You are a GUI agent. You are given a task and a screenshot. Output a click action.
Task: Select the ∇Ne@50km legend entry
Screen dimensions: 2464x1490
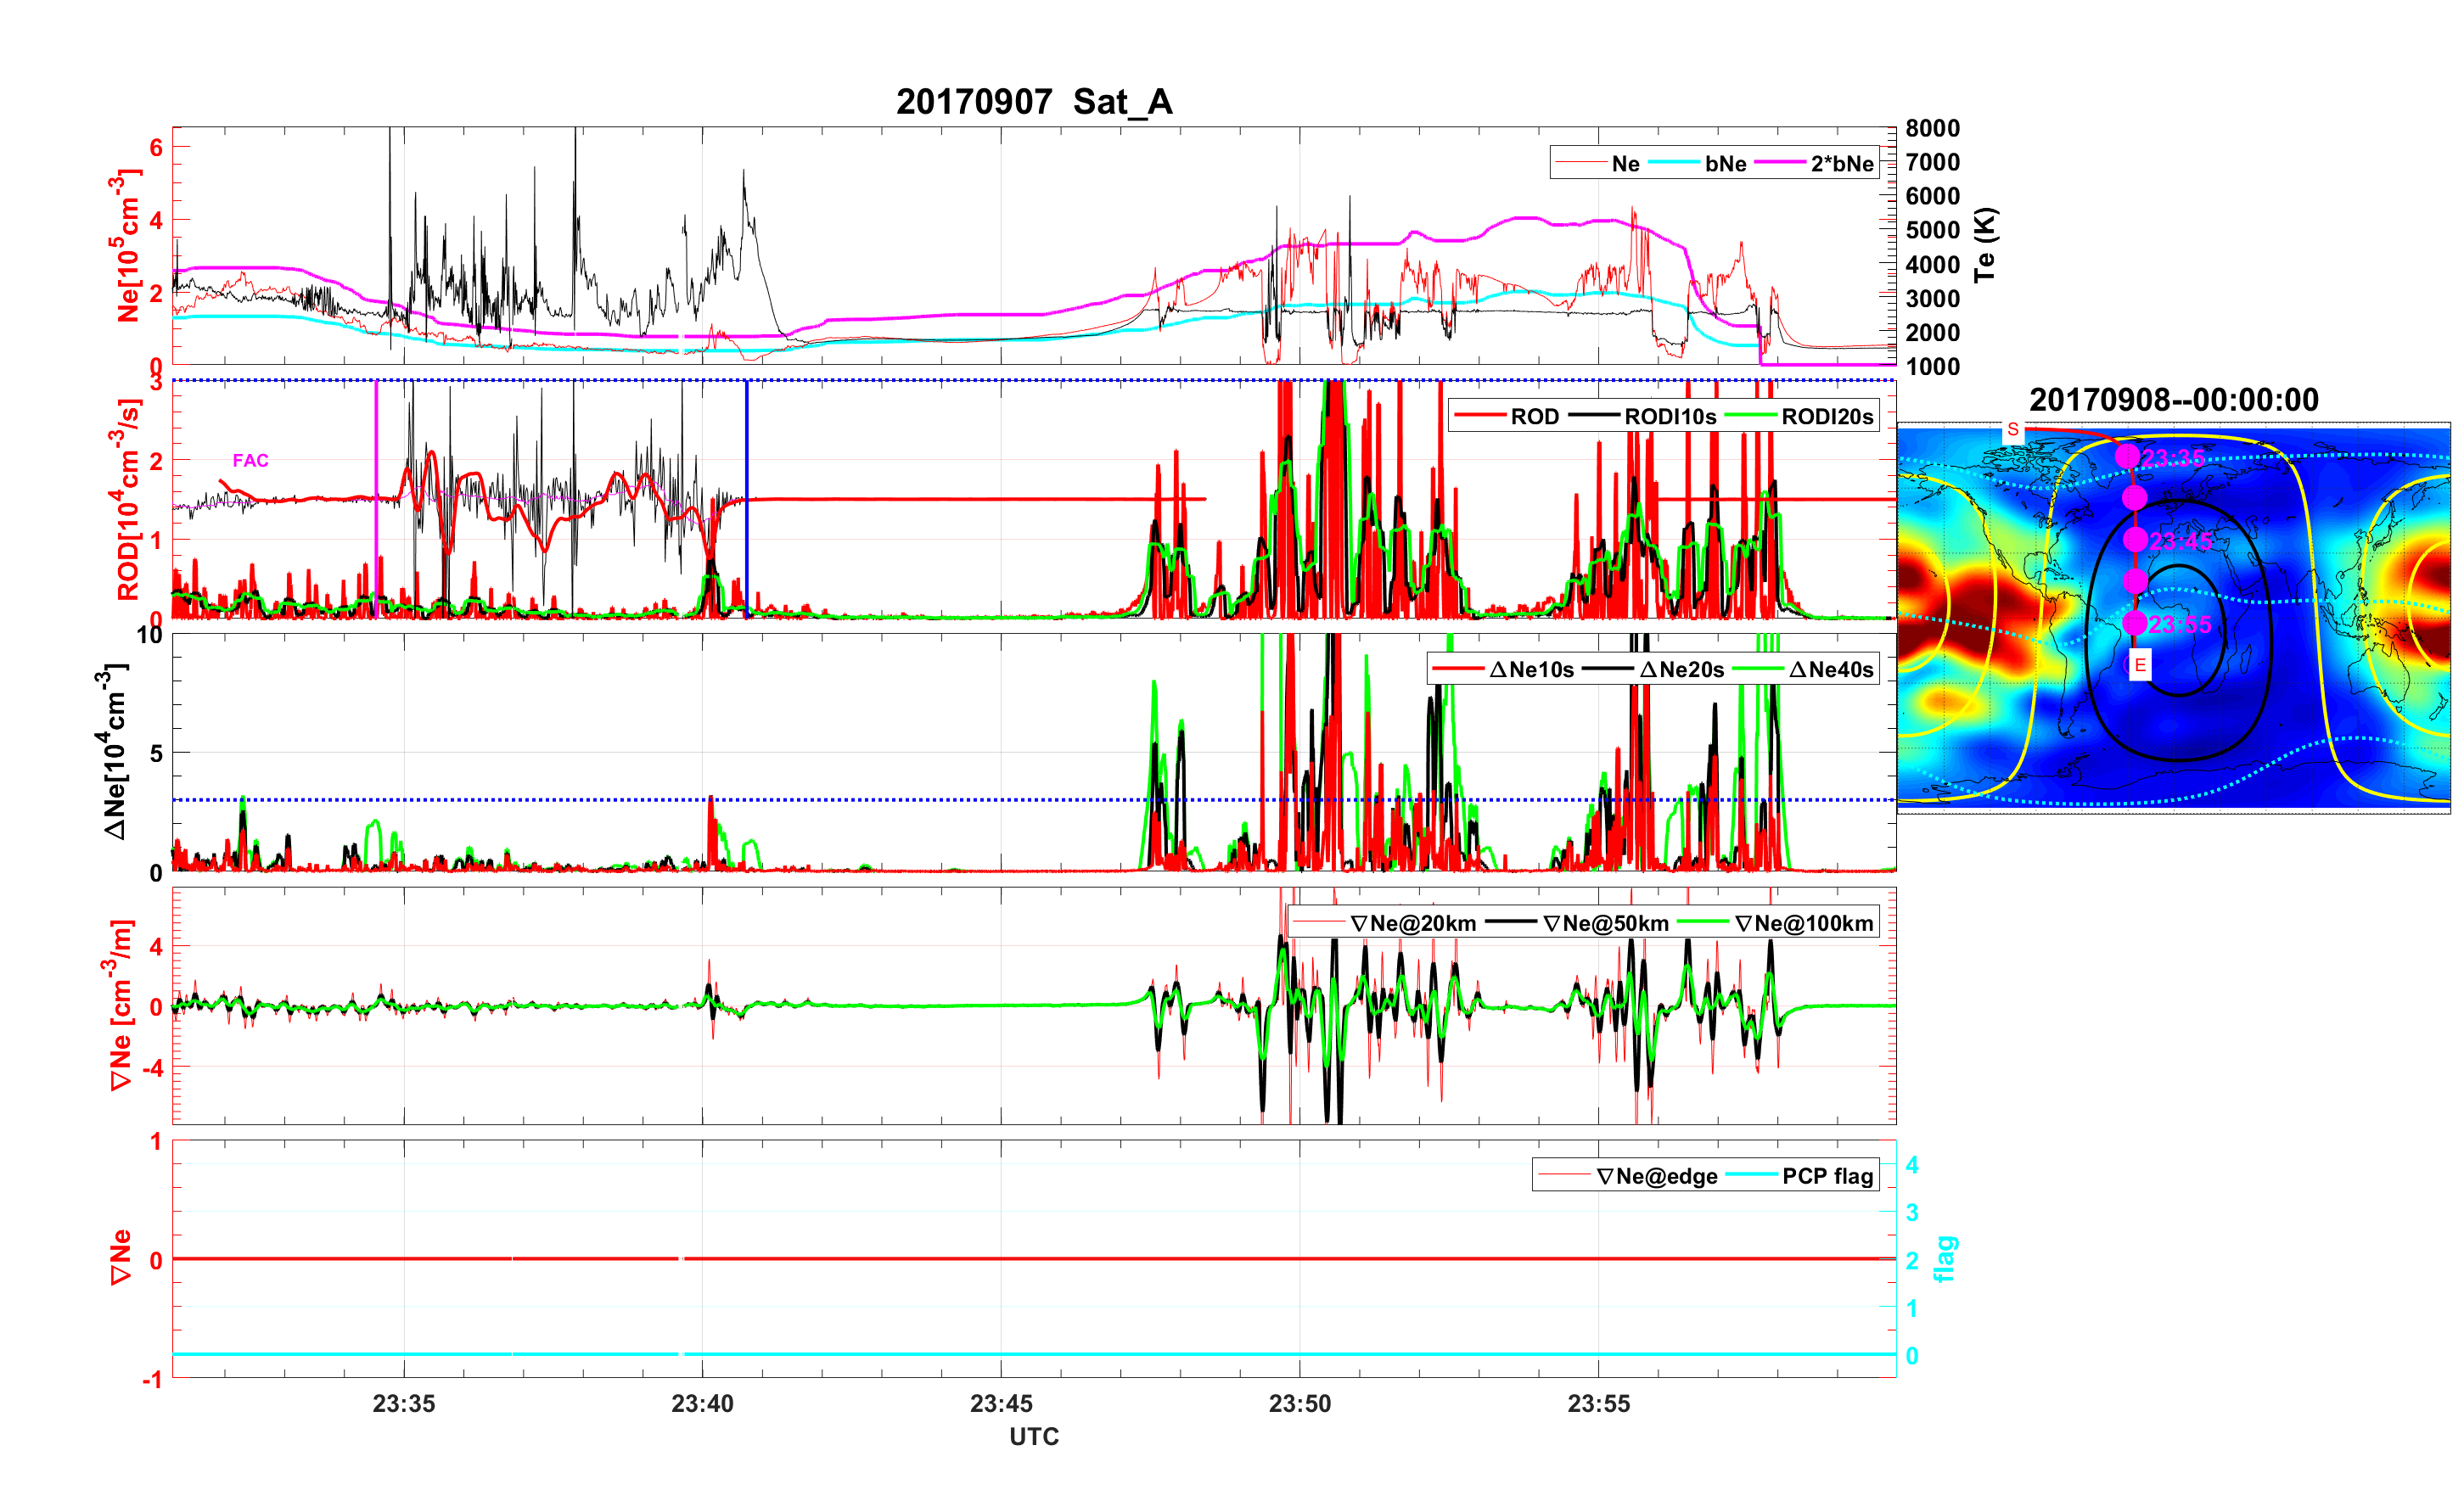[1605, 924]
